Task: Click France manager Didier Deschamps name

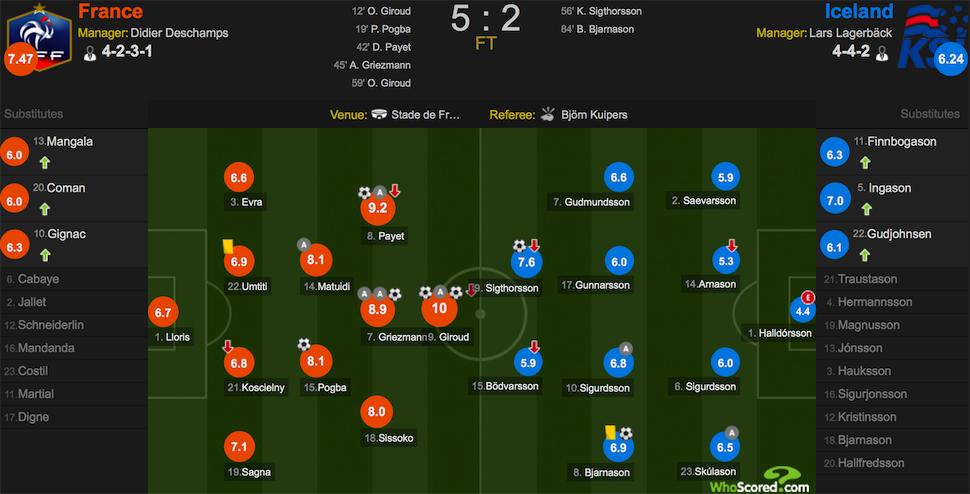Action: pos(180,33)
